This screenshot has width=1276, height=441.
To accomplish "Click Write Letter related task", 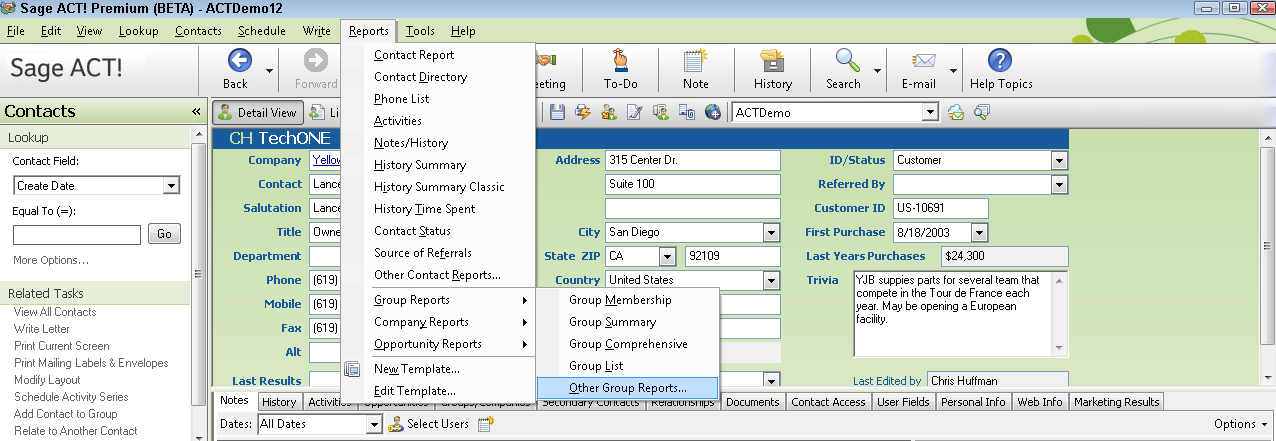I will pos(42,329).
